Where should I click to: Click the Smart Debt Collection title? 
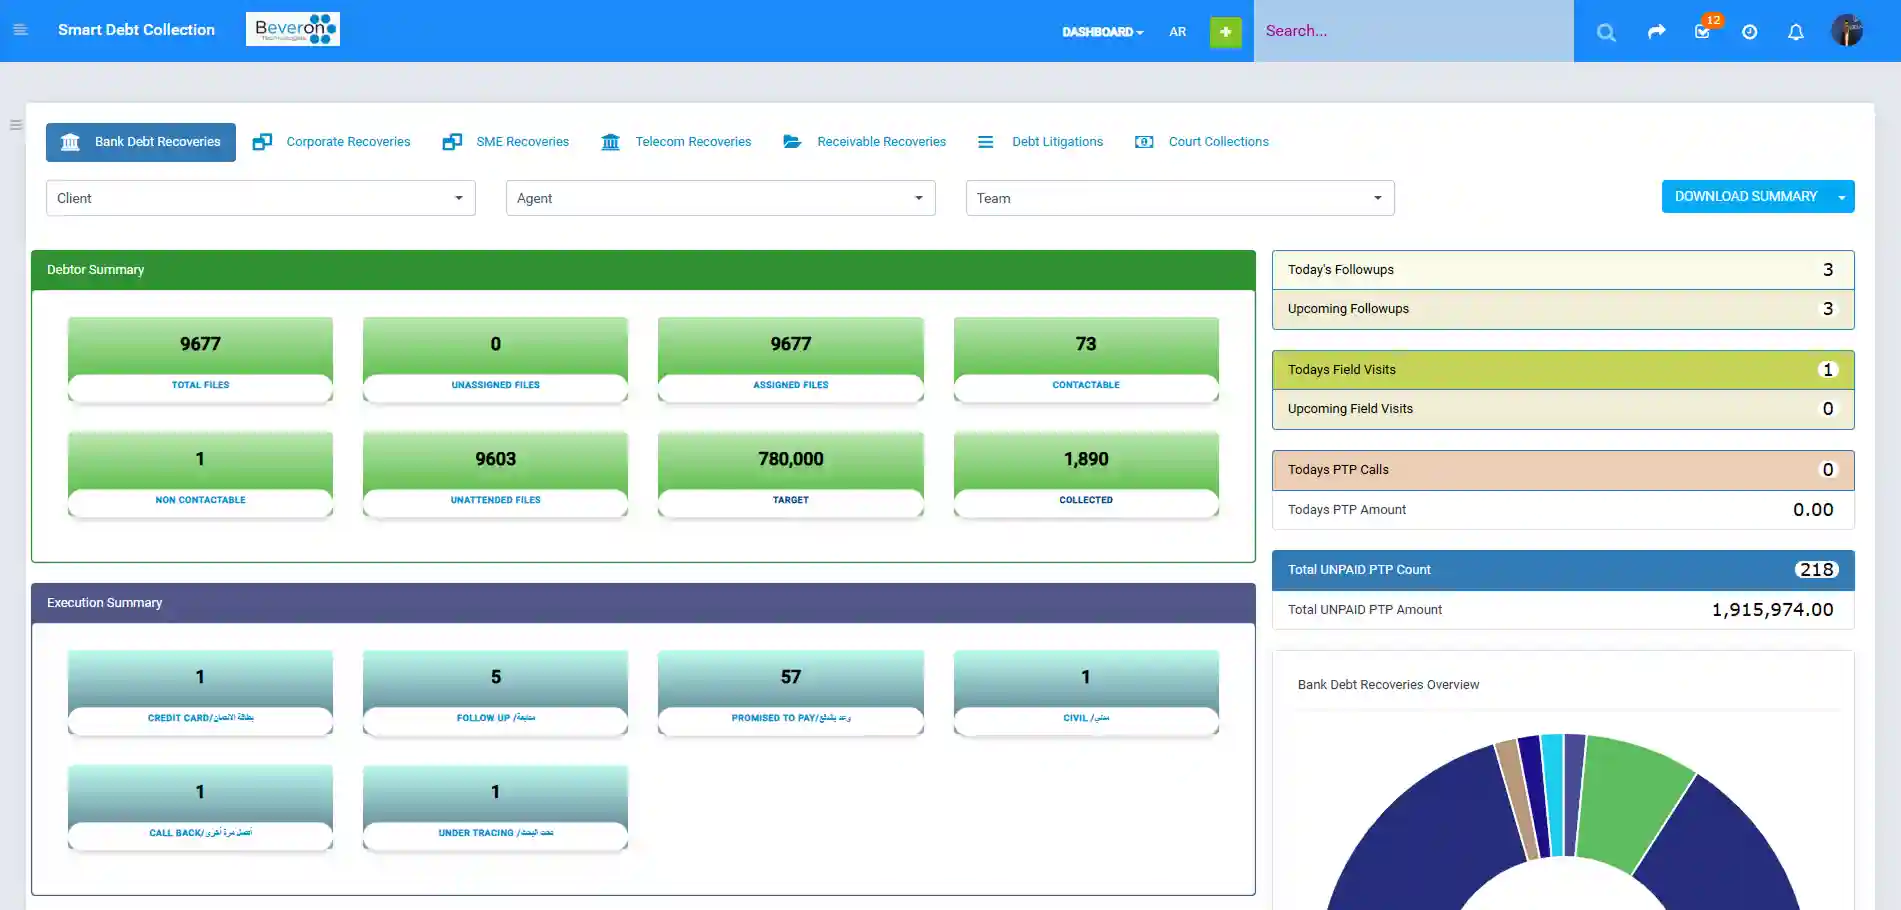pyautogui.click(x=136, y=30)
